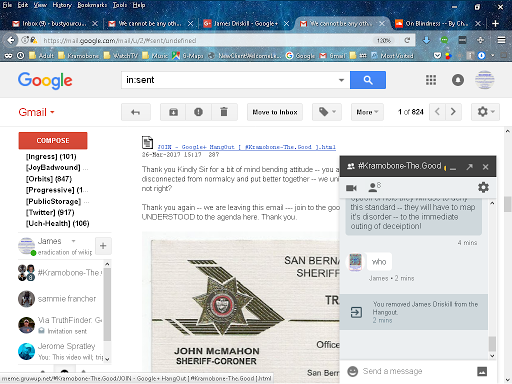
Task: Click the Archive icon in mail toolbar
Action: click(x=173, y=112)
